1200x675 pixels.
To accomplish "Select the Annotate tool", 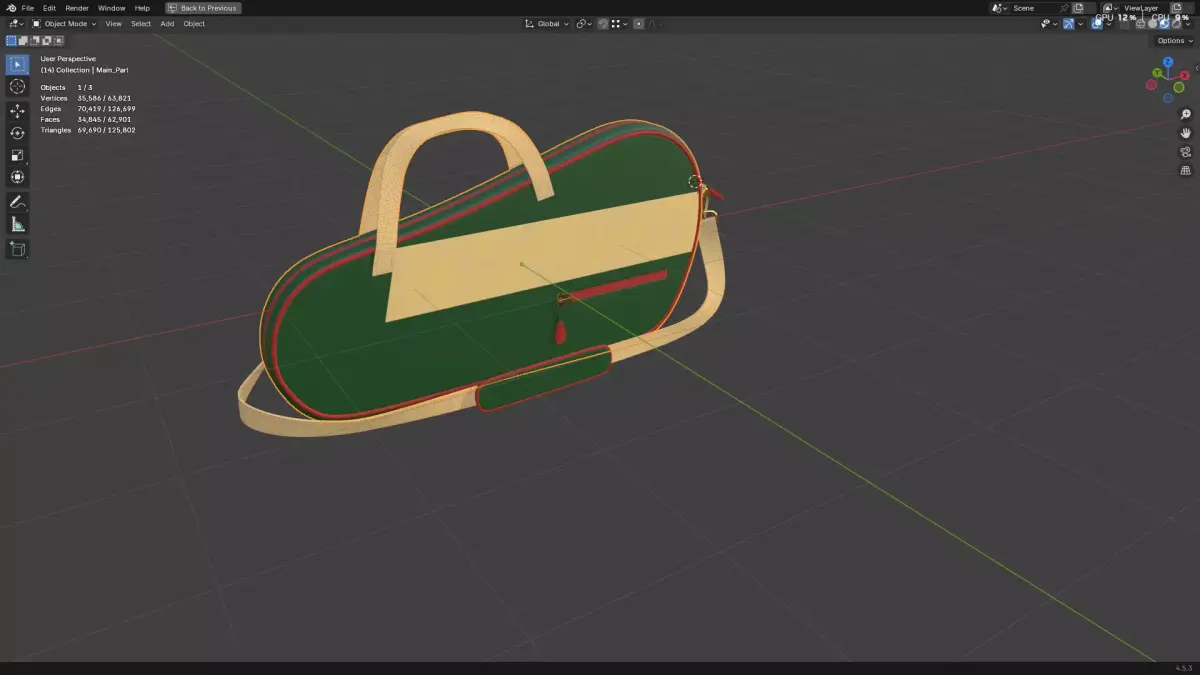I will 17,202.
